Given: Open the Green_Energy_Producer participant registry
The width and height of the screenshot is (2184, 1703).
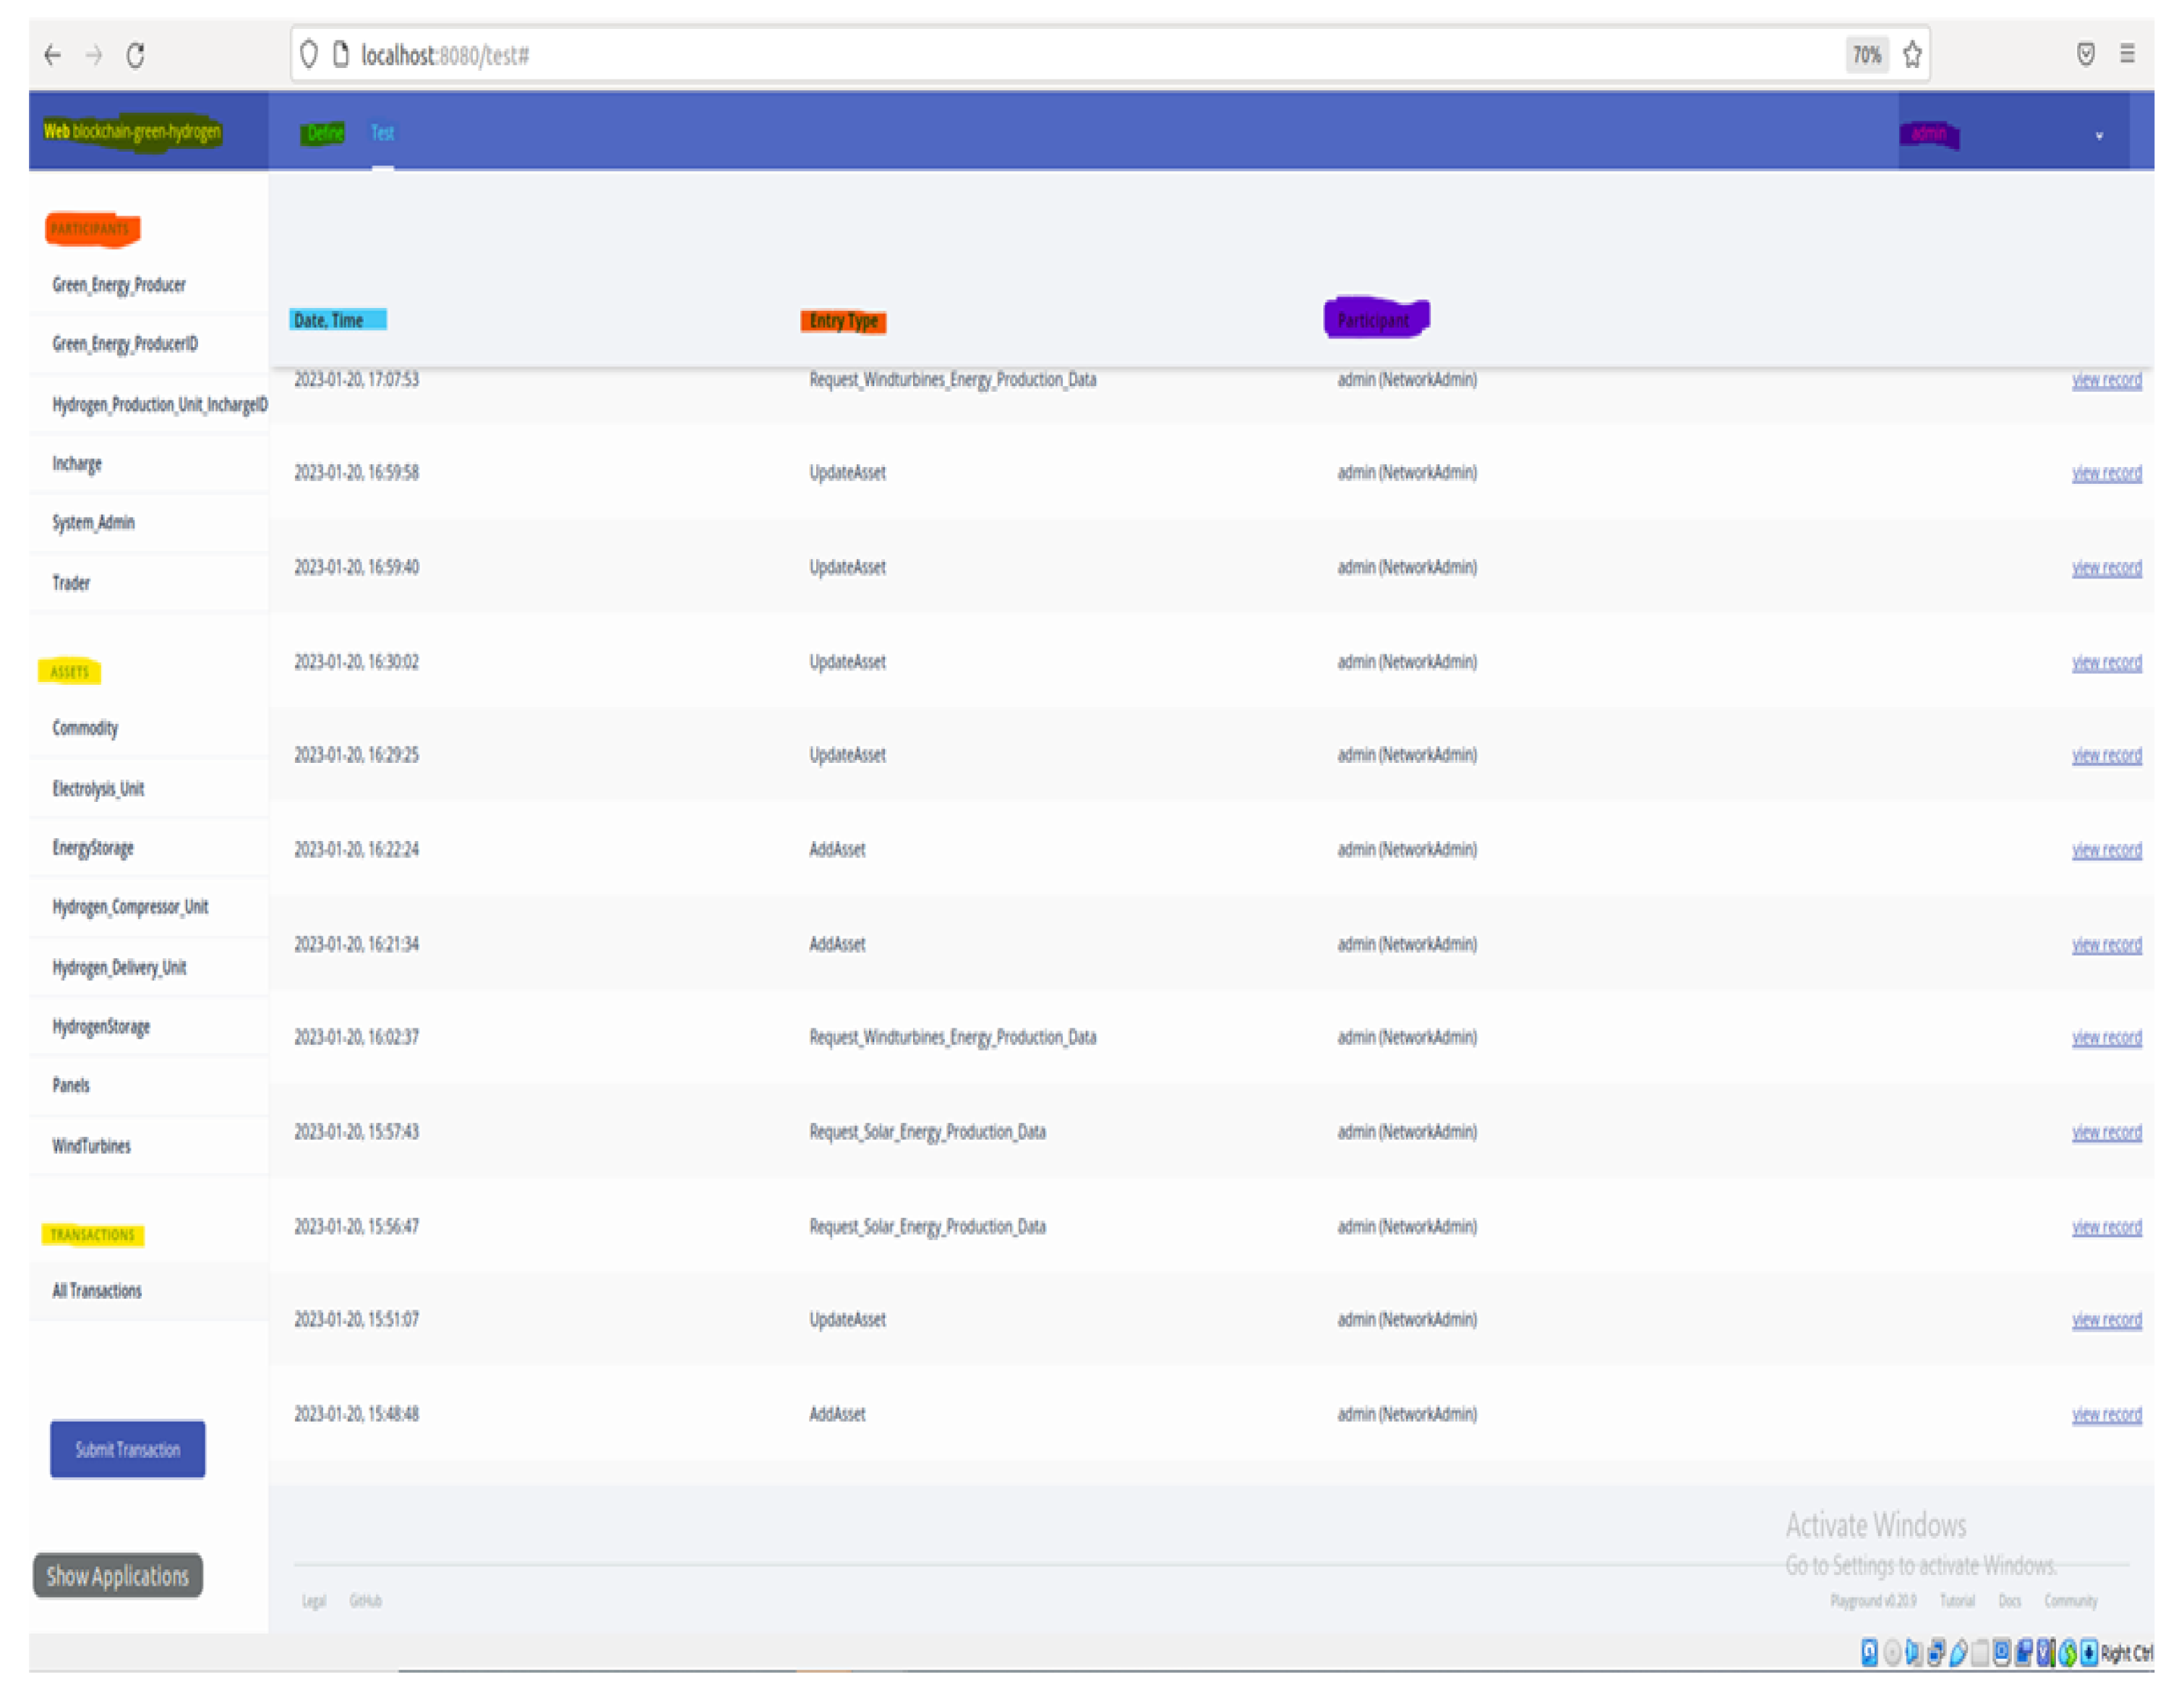Looking at the screenshot, I should (x=119, y=285).
